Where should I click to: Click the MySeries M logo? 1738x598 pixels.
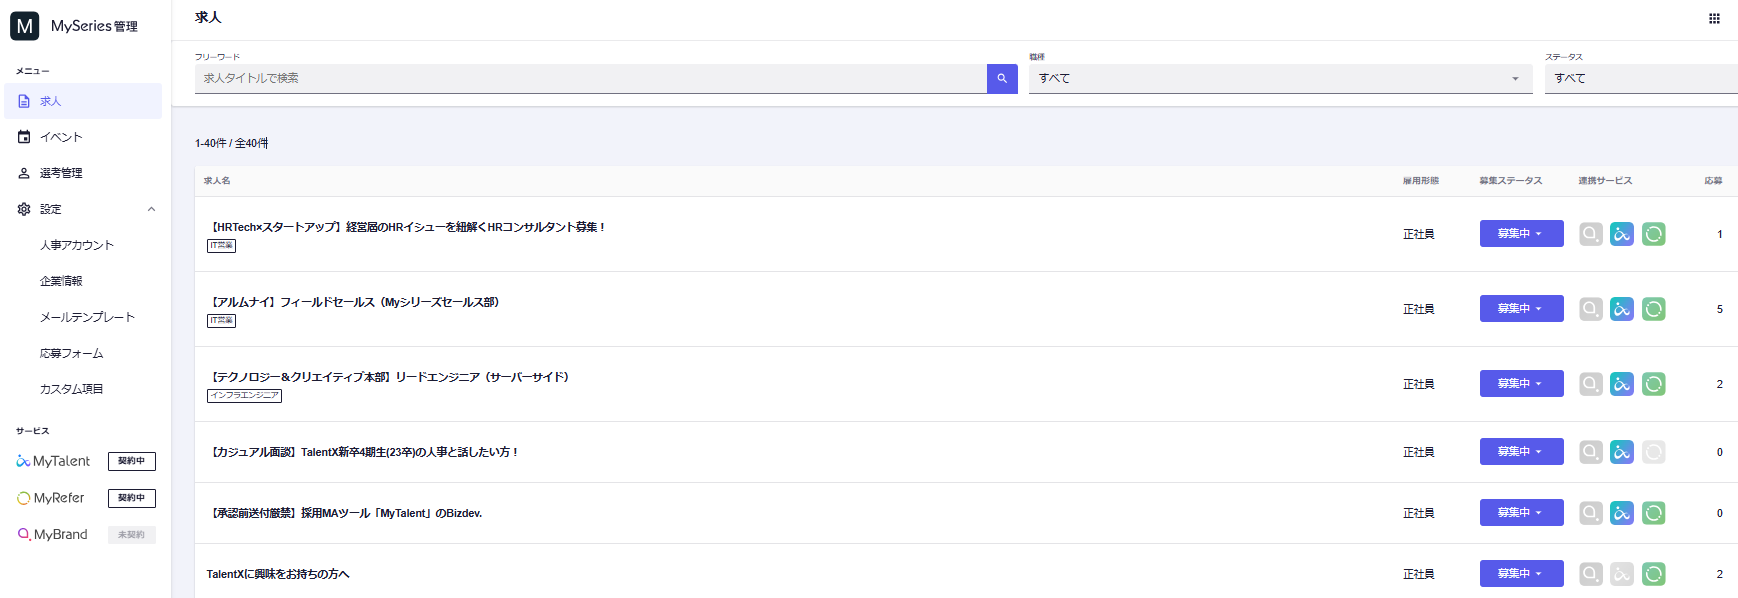click(25, 26)
